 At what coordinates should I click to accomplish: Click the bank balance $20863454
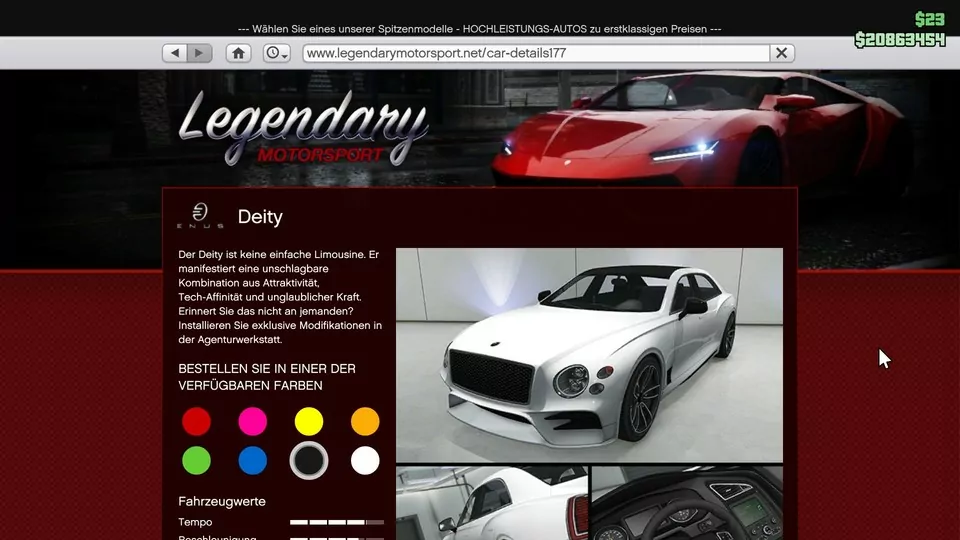tap(900, 40)
